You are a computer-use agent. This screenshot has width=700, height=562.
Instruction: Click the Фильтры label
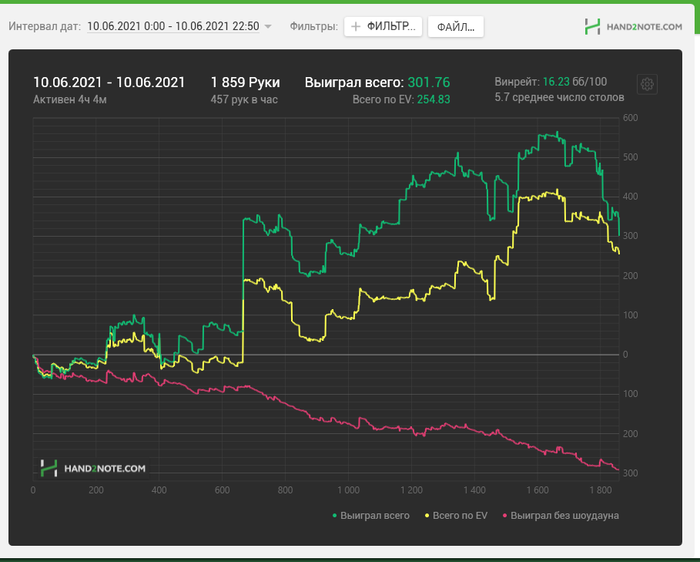(314, 26)
